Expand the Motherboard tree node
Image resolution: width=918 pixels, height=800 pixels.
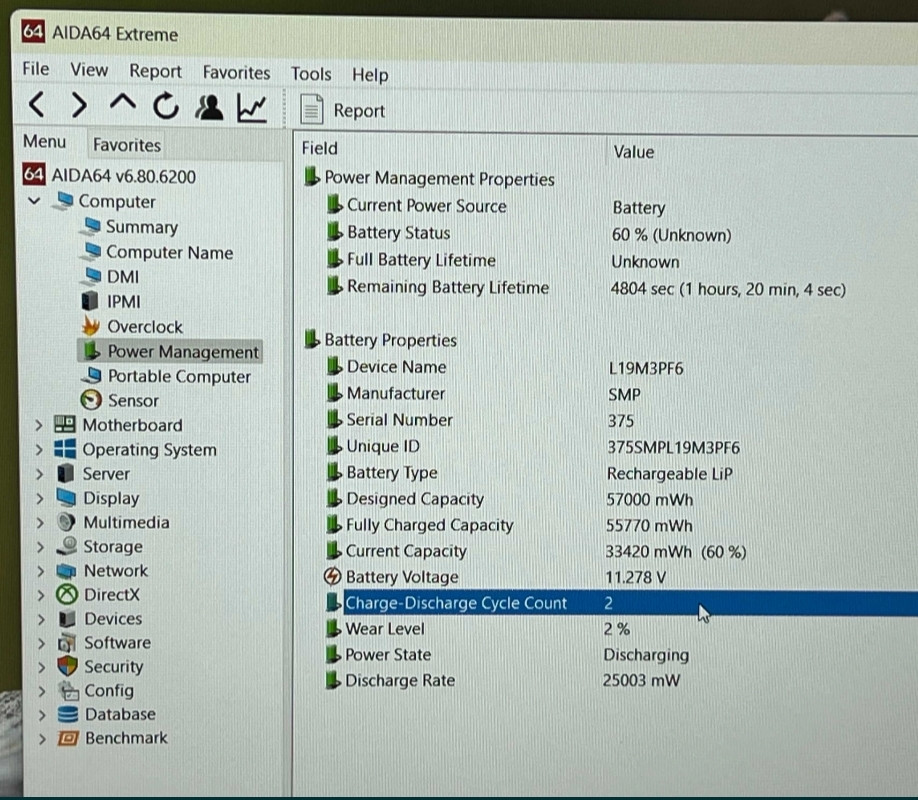coord(39,426)
